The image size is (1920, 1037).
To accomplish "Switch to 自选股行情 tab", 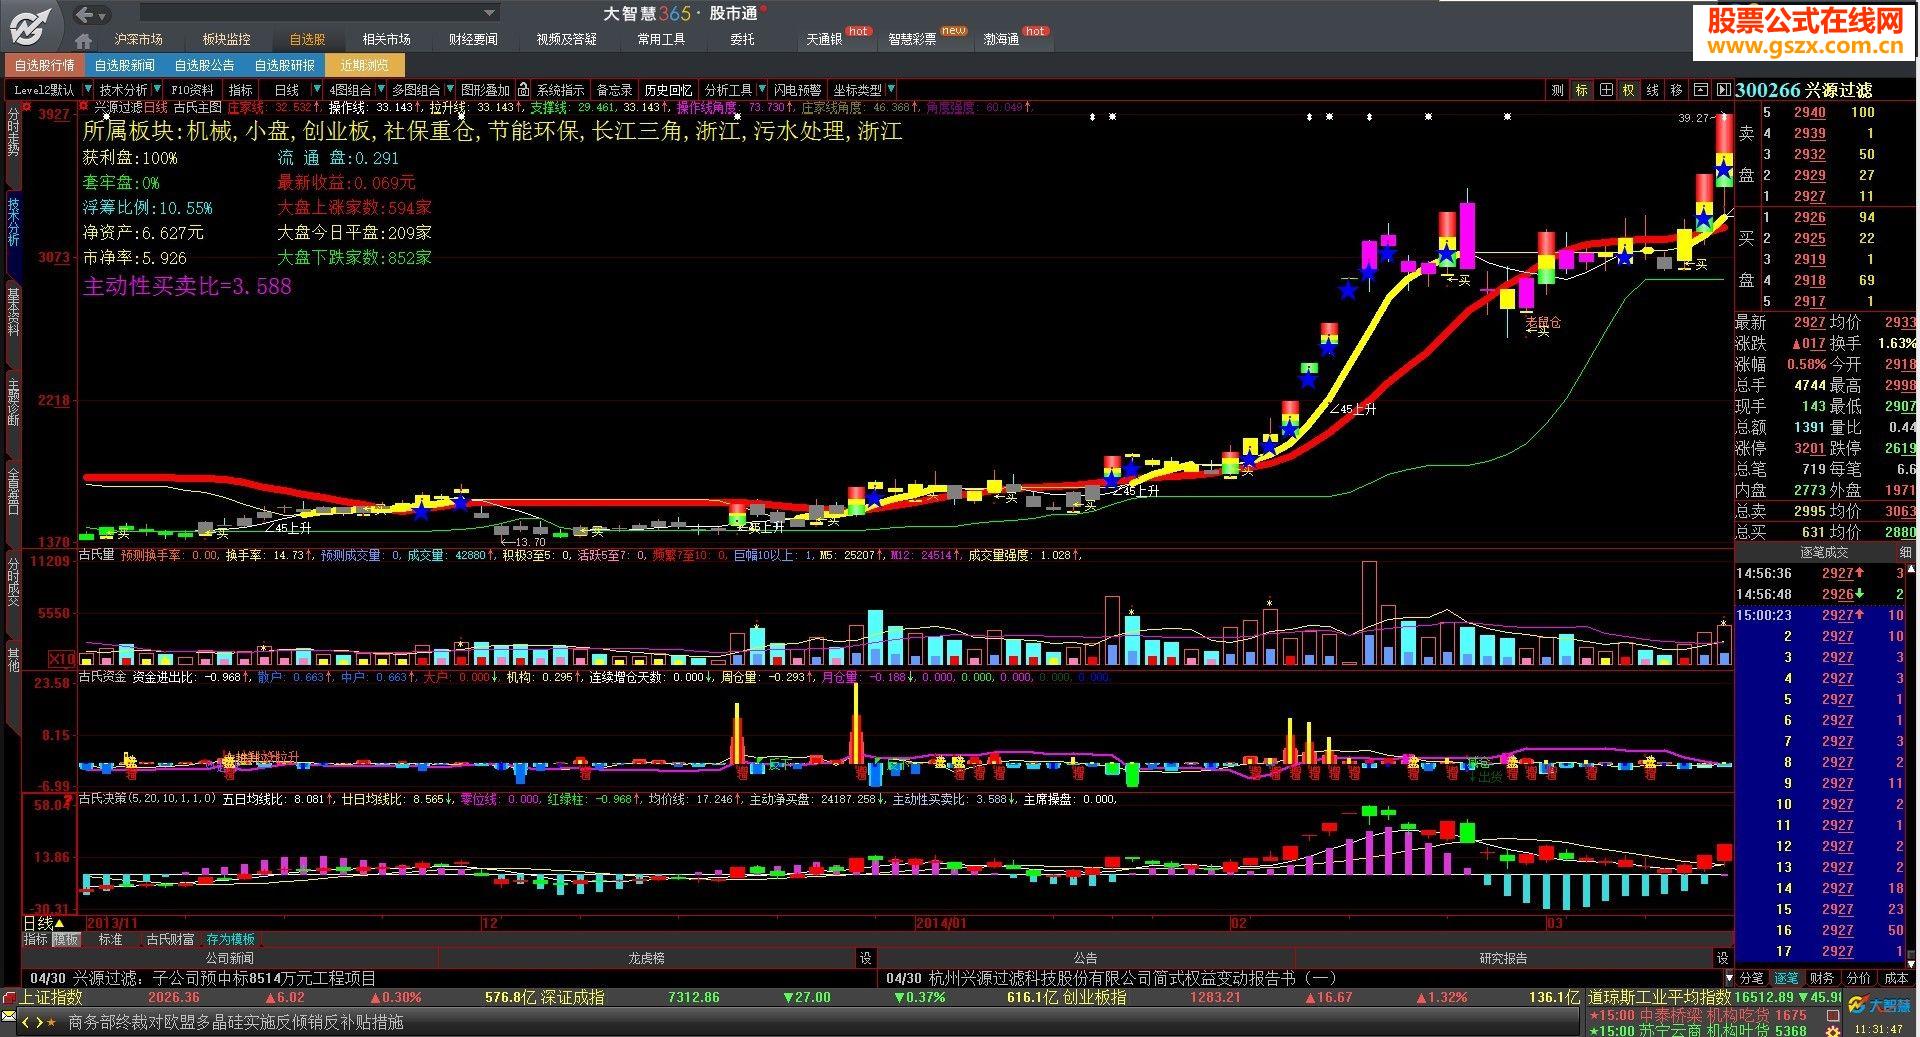I will coord(44,66).
